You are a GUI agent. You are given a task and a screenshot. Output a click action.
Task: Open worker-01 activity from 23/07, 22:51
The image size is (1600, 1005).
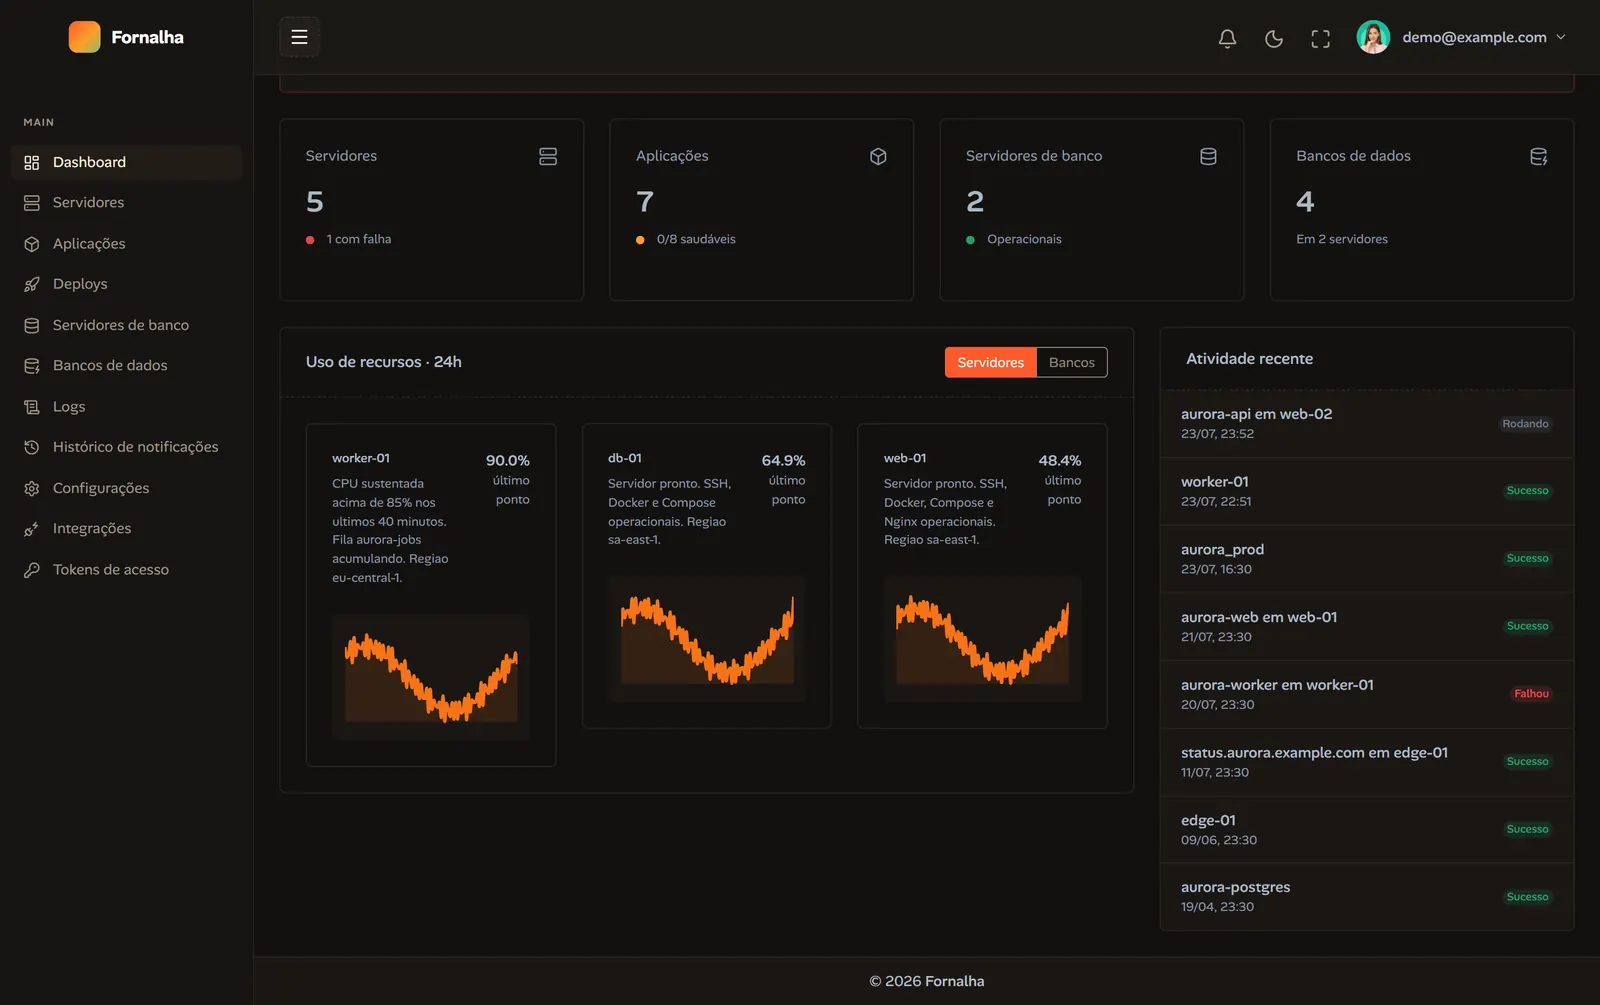point(1367,492)
